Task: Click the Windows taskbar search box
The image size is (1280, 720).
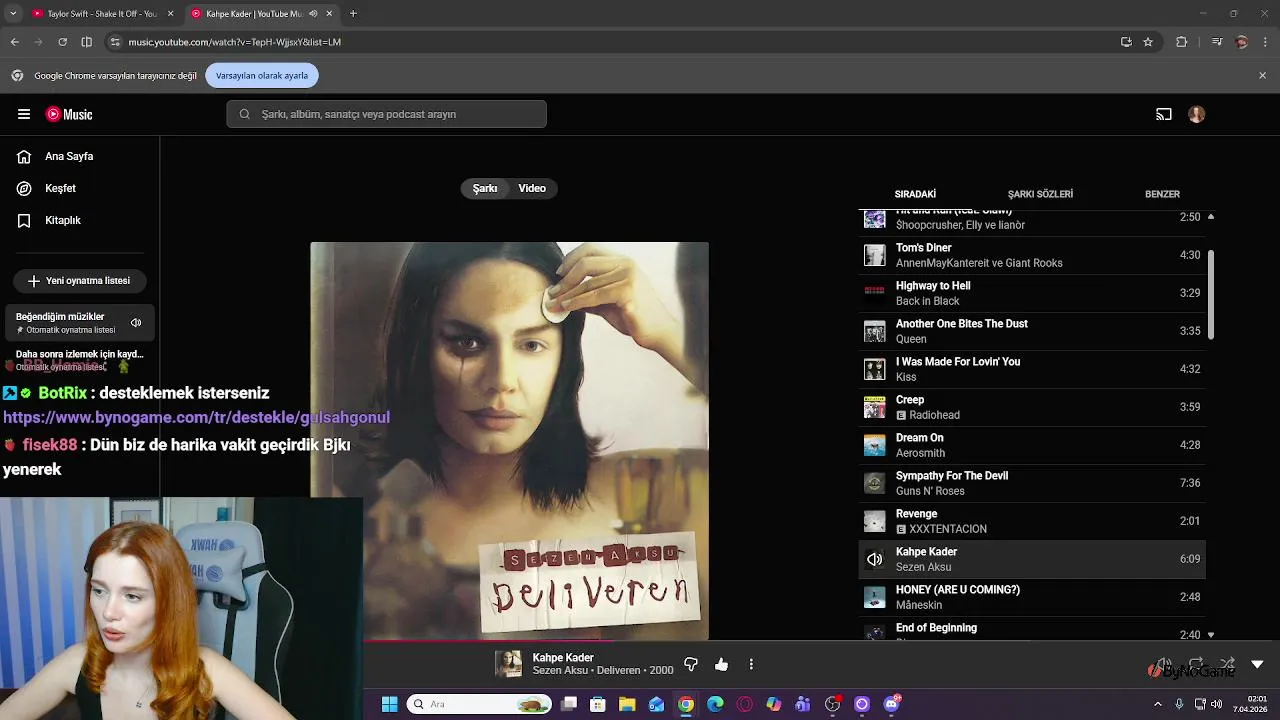Action: [480, 704]
